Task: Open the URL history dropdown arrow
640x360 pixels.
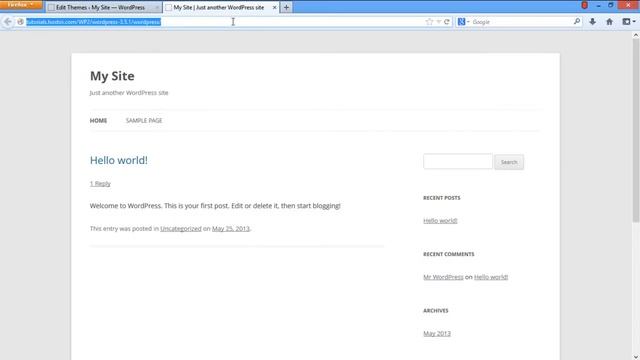Action: 438,22
